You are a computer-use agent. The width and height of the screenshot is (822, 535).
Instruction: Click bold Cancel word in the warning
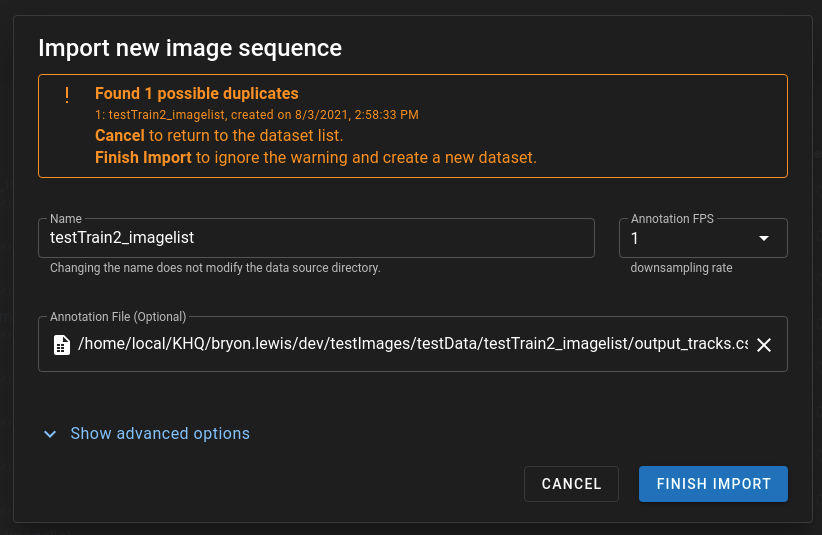(120, 135)
